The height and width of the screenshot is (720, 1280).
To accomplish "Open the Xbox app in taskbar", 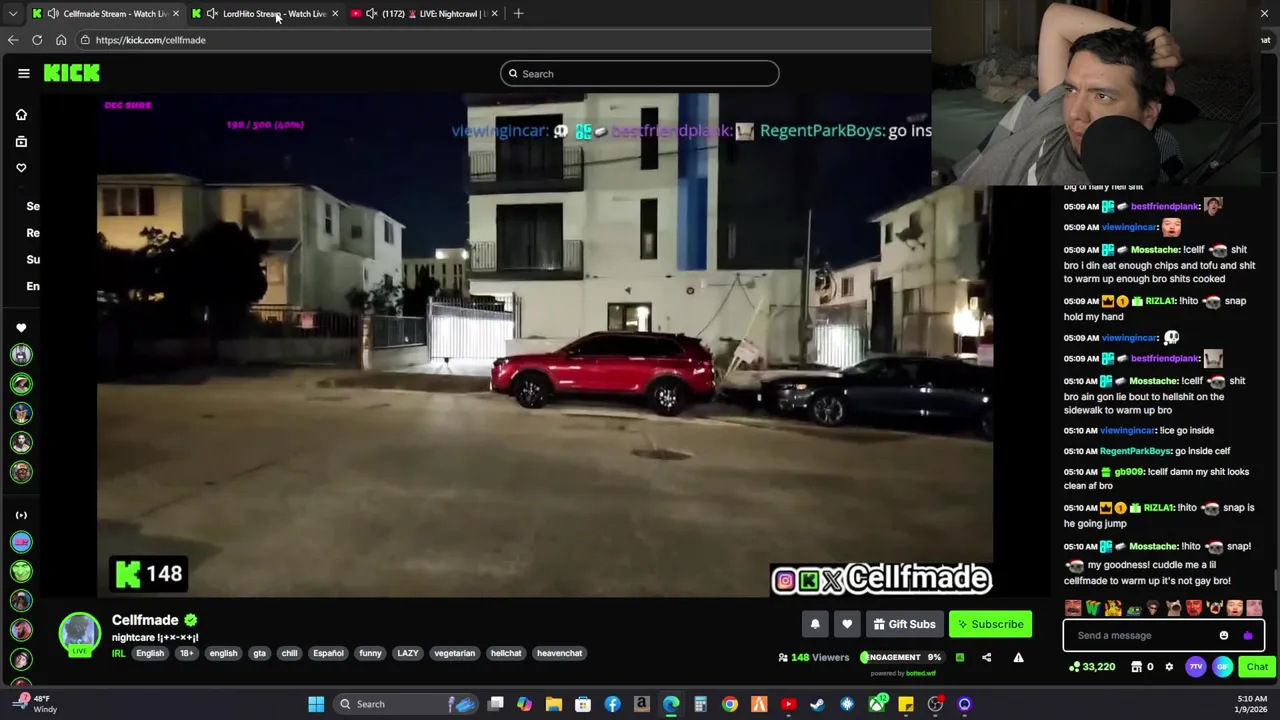I will point(876,704).
